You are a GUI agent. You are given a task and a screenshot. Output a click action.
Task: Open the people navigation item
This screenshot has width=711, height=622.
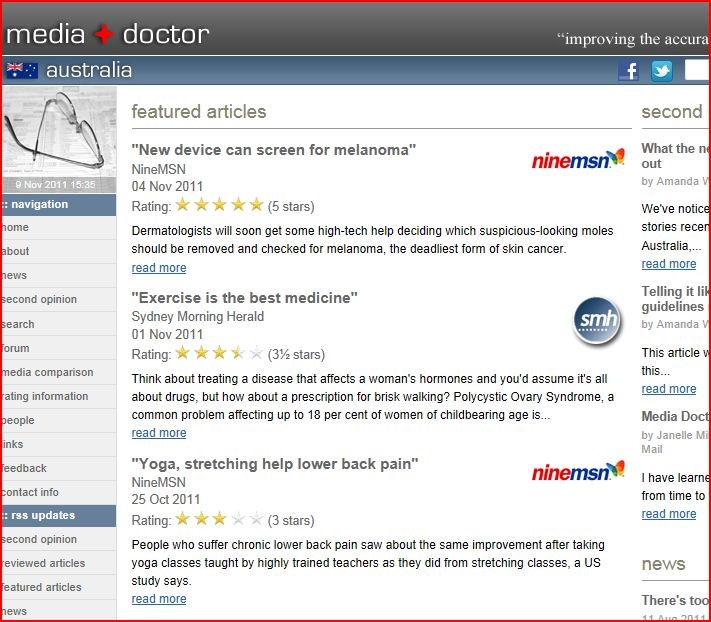pyautogui.click(x=58, y=420)
